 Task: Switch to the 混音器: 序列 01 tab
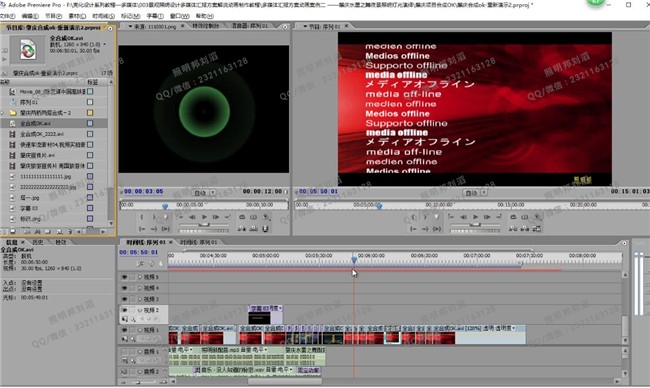coord(250,26)
